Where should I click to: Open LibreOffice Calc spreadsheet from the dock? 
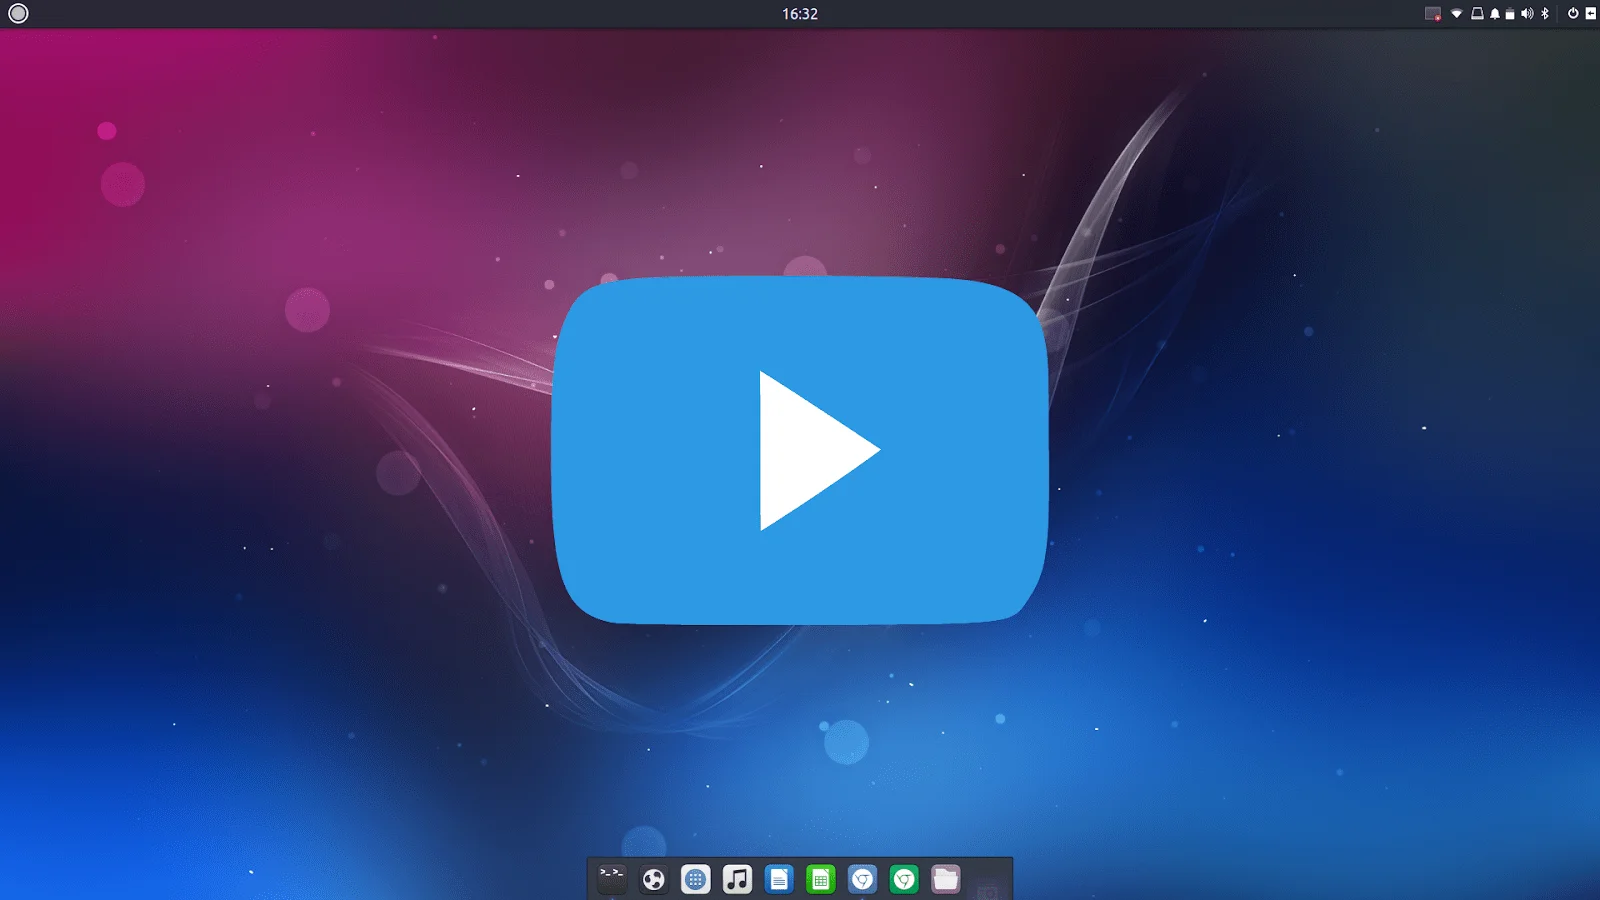(821, 879)
